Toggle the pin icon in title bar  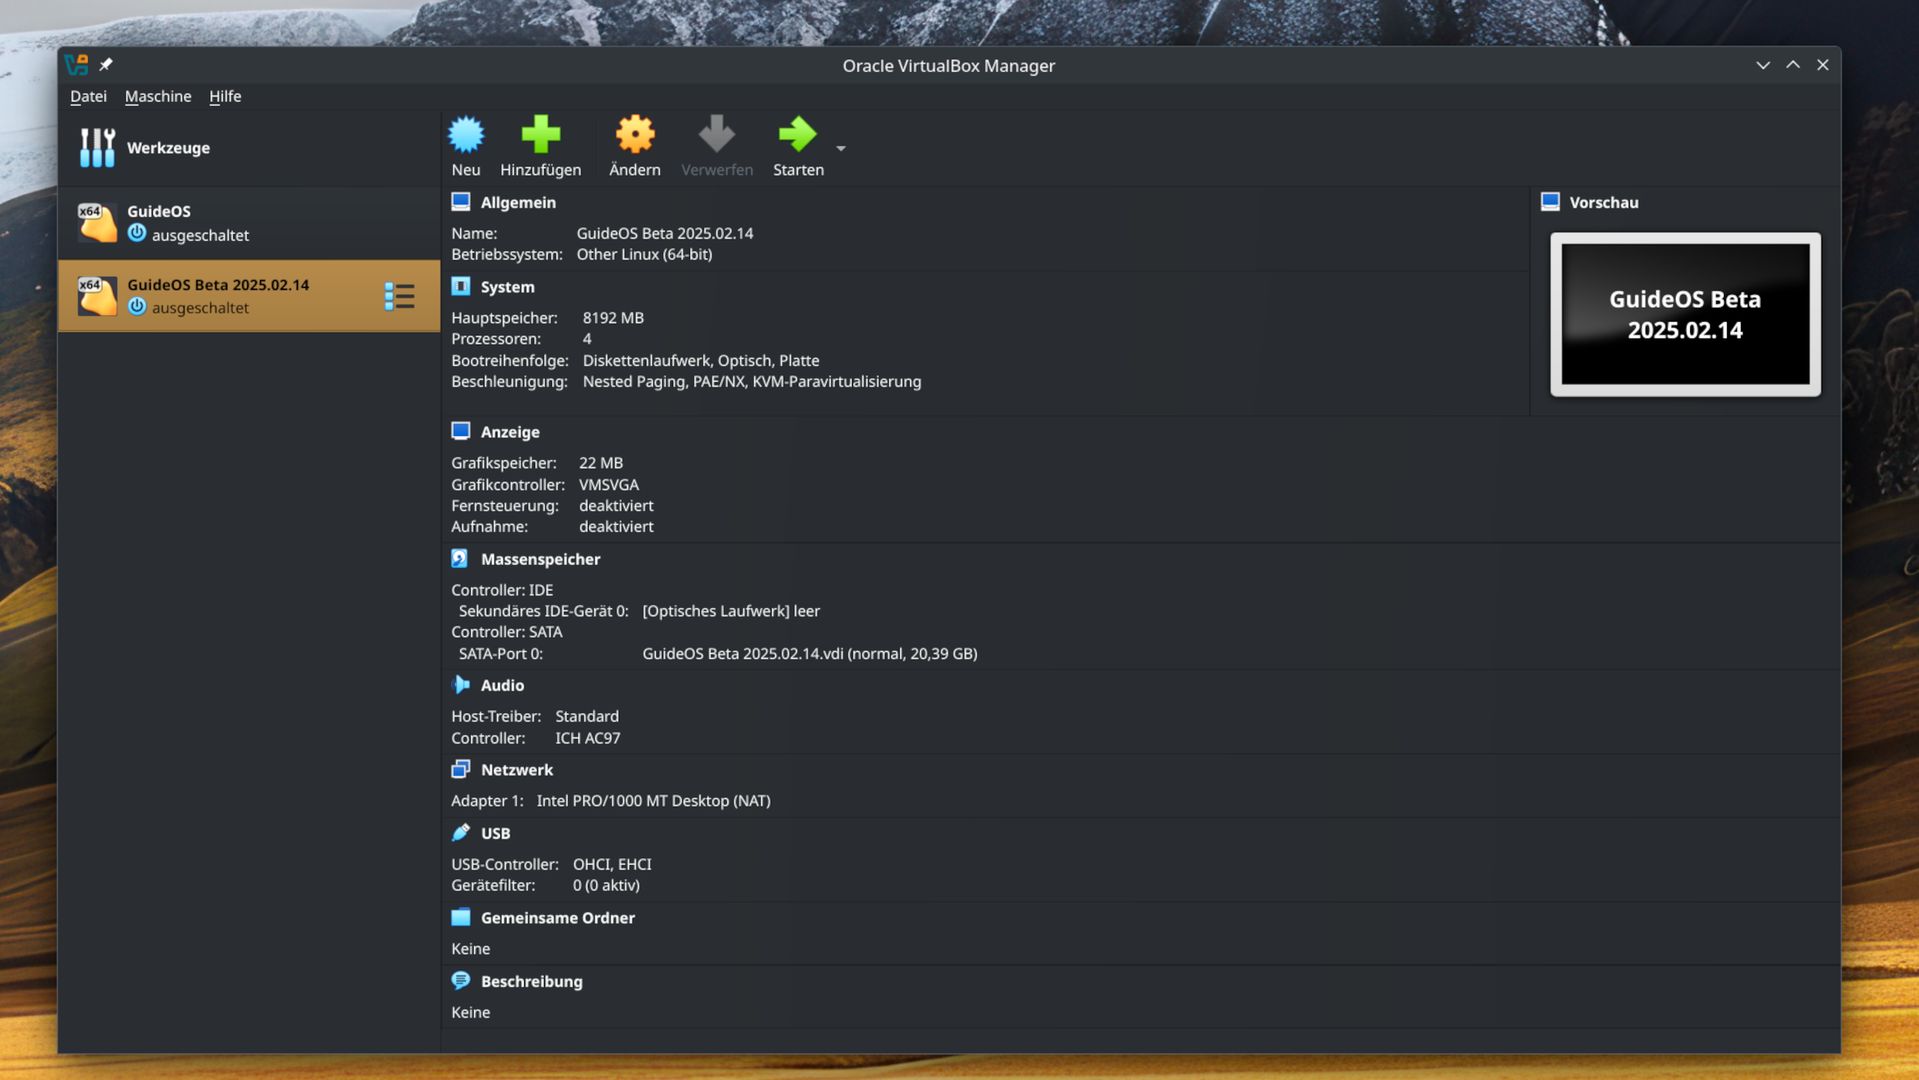coord(106,64)
